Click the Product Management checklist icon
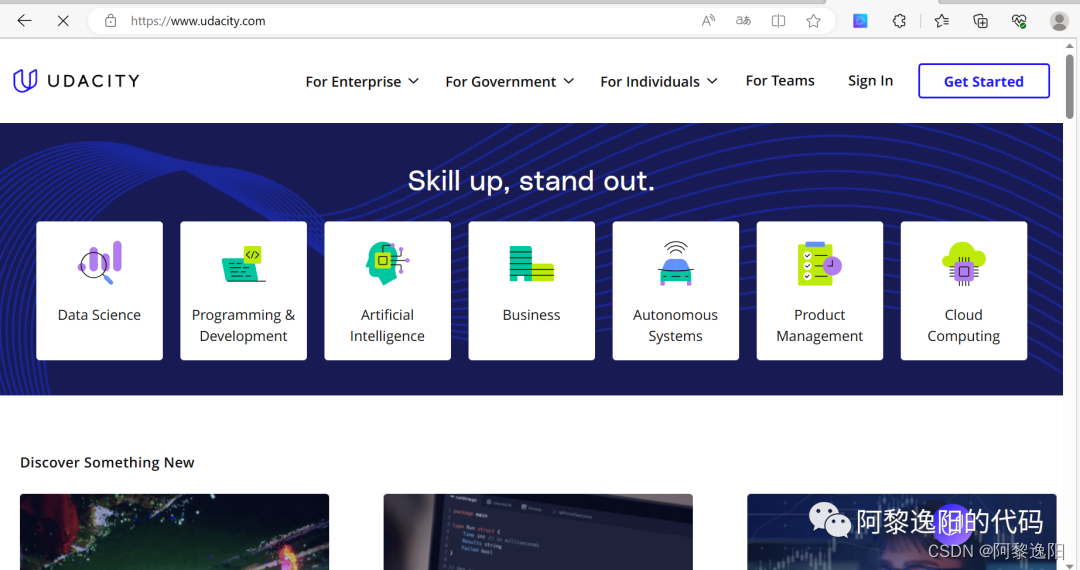This screenshot has width=1080, height=570. click(x=820, y=263)
